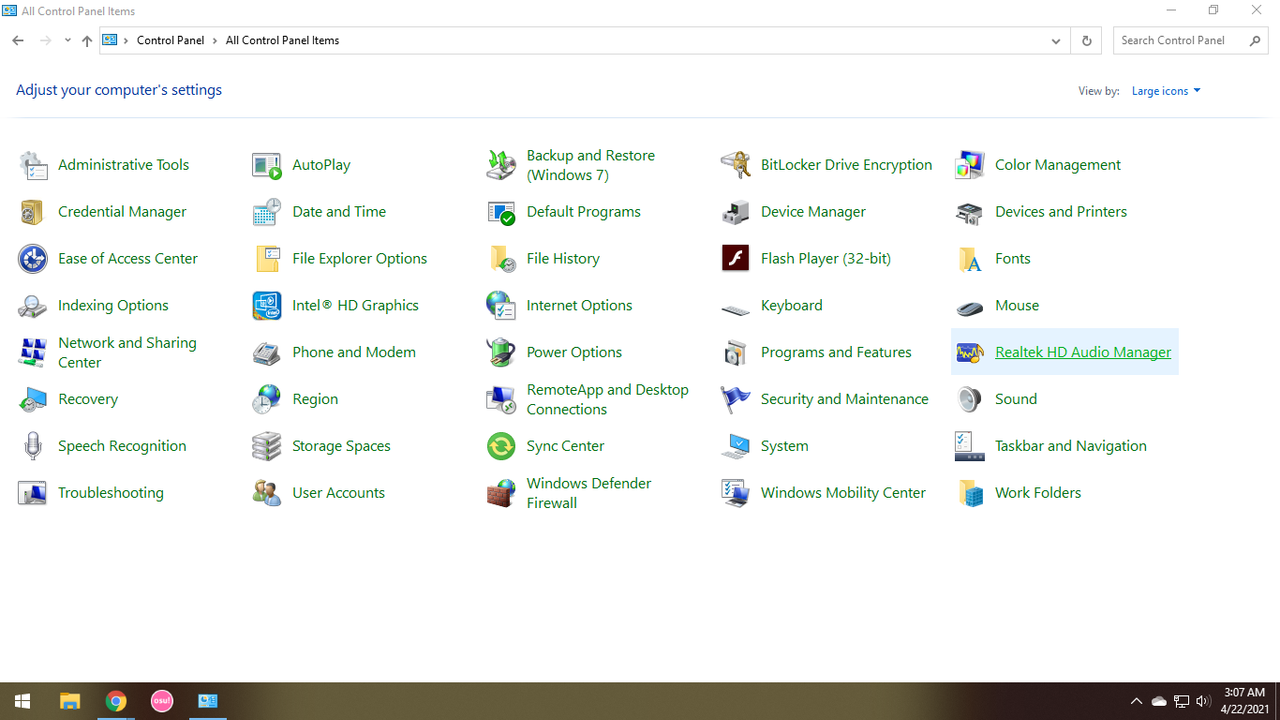Image resolution: width=1280 pixels, height=720 pixels.
Task: Click the Region link
Action: [x=315, y=399]
